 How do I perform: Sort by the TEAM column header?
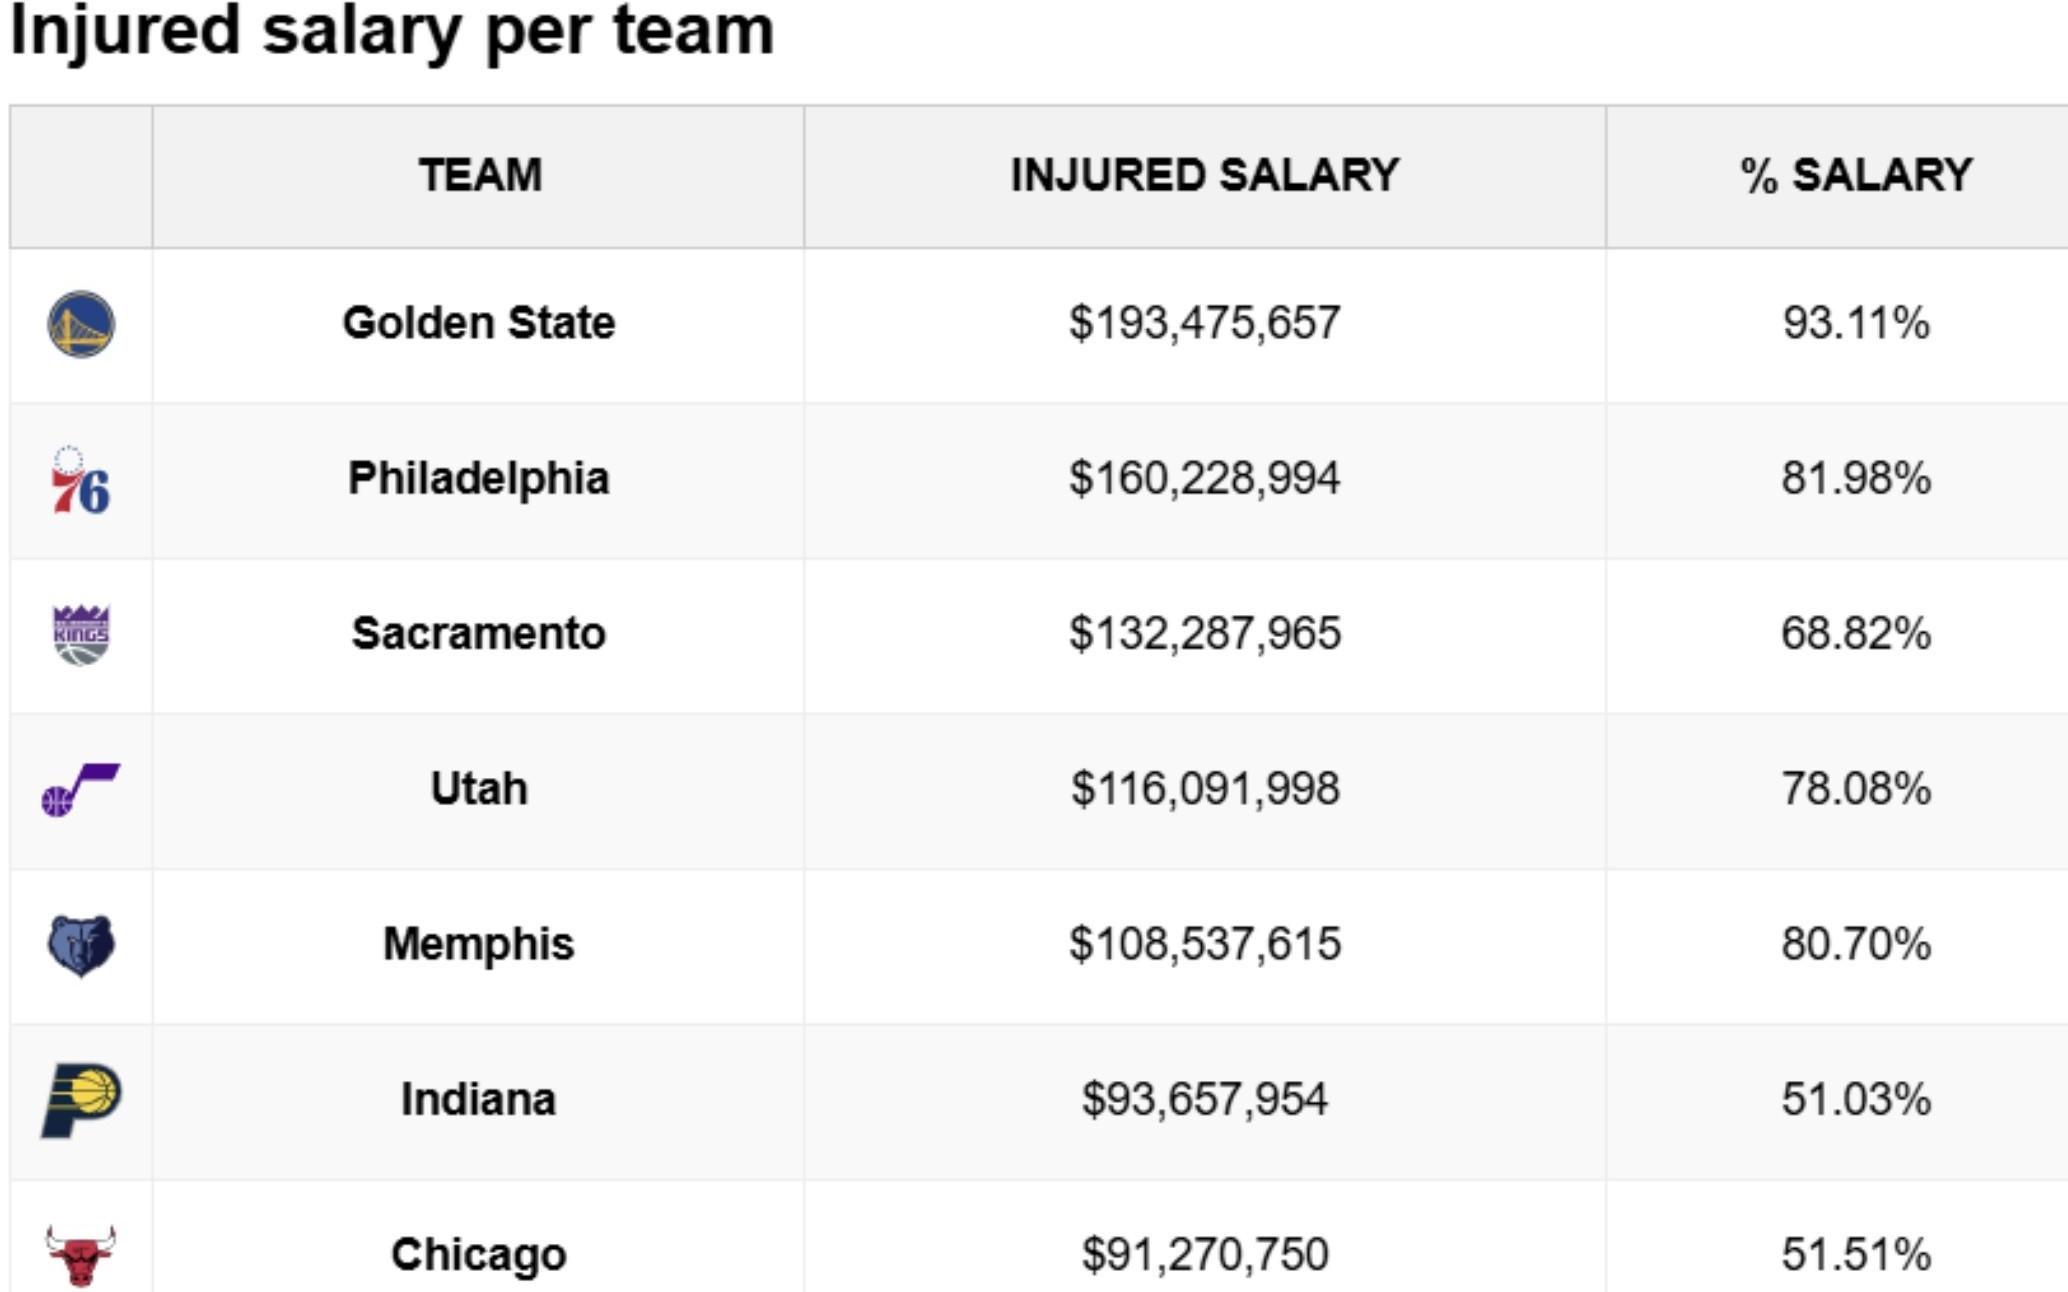point(480,176)
